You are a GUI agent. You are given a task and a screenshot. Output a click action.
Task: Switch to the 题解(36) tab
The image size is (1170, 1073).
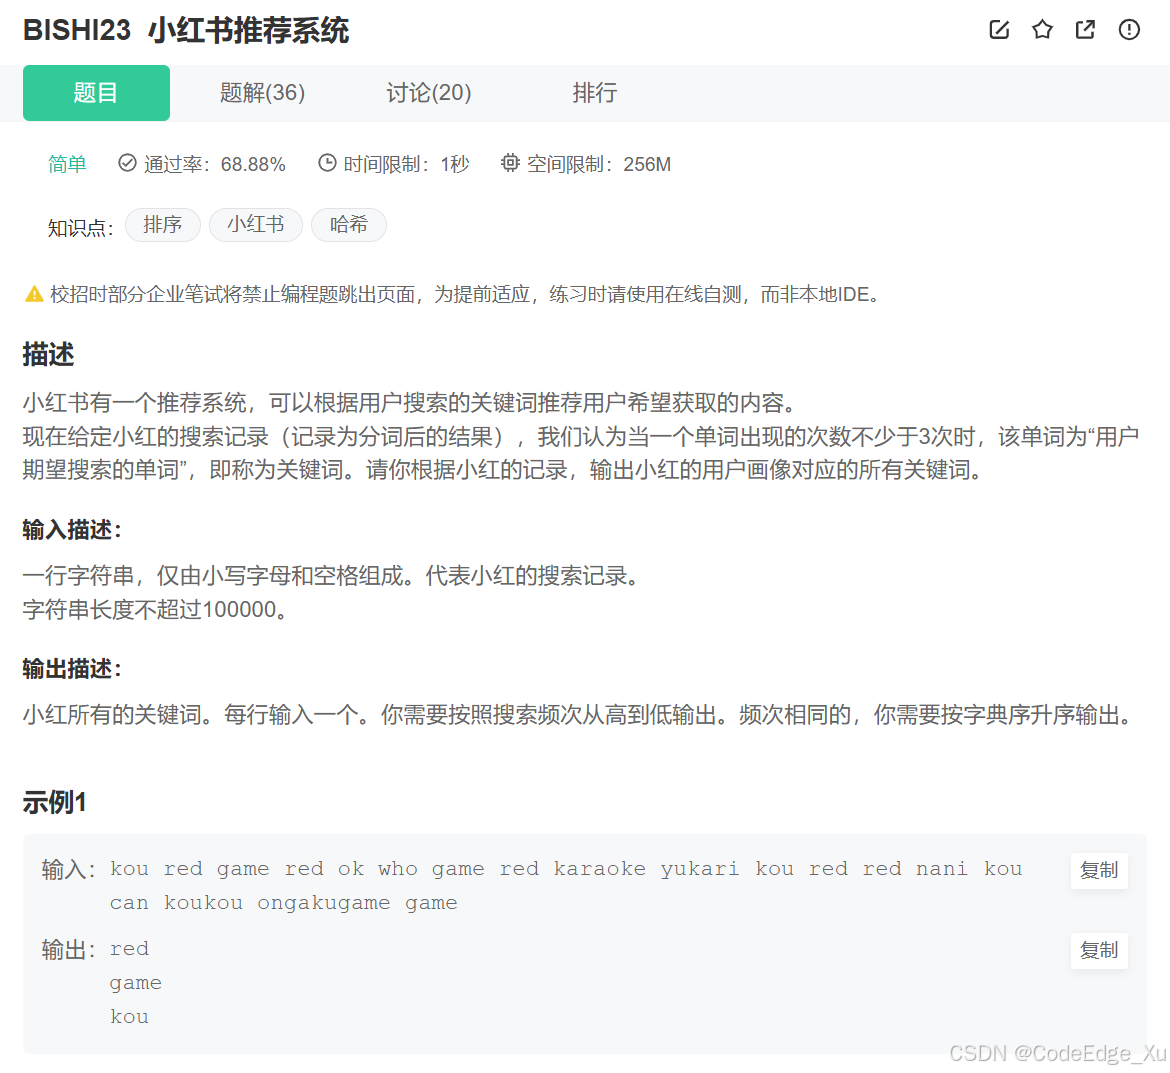tap(262, 92)
